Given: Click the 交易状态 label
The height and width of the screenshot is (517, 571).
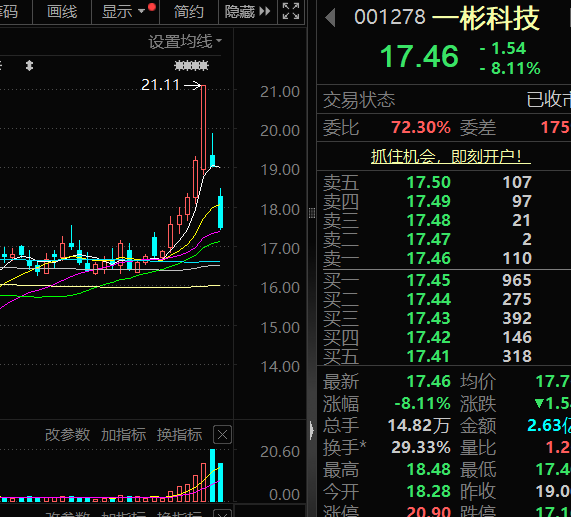Looking at the screenshot, I should tap(359, 100).
